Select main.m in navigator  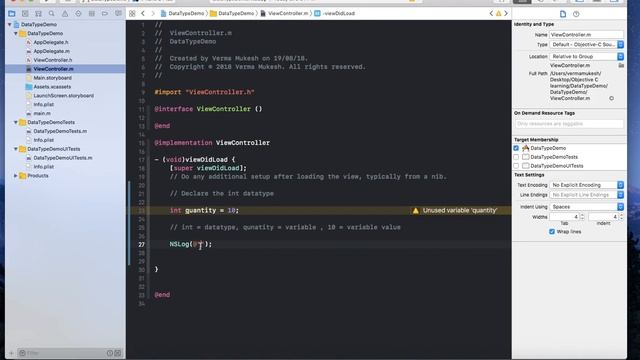42,113
